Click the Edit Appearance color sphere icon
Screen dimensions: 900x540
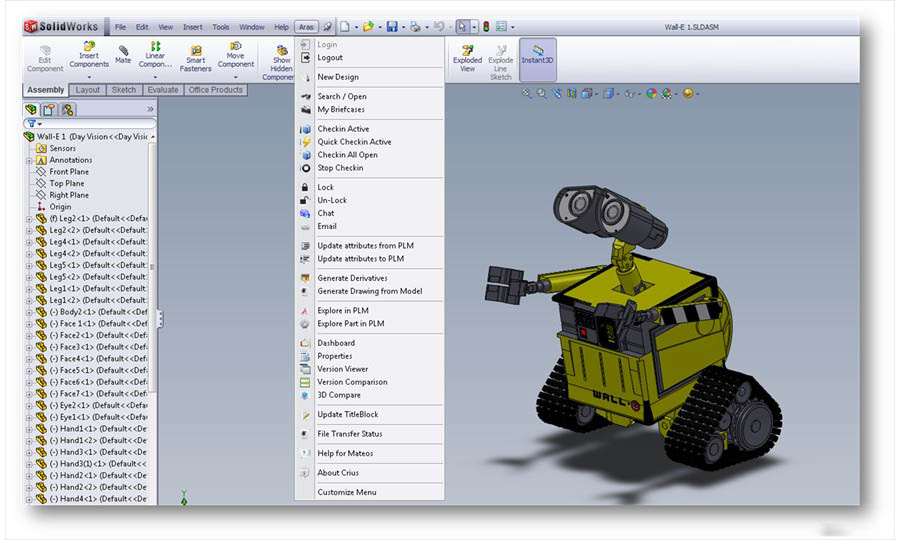pyautogui.click(x=651, y=93)
